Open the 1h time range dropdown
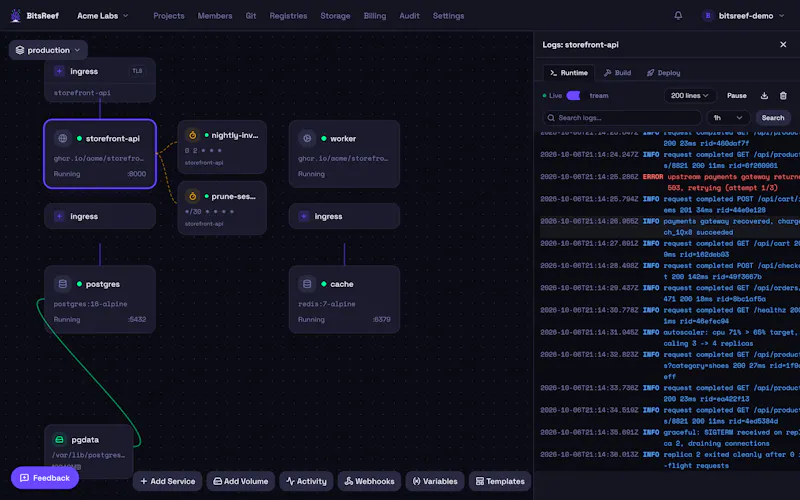800x500 pixels. tap(728, 118)
